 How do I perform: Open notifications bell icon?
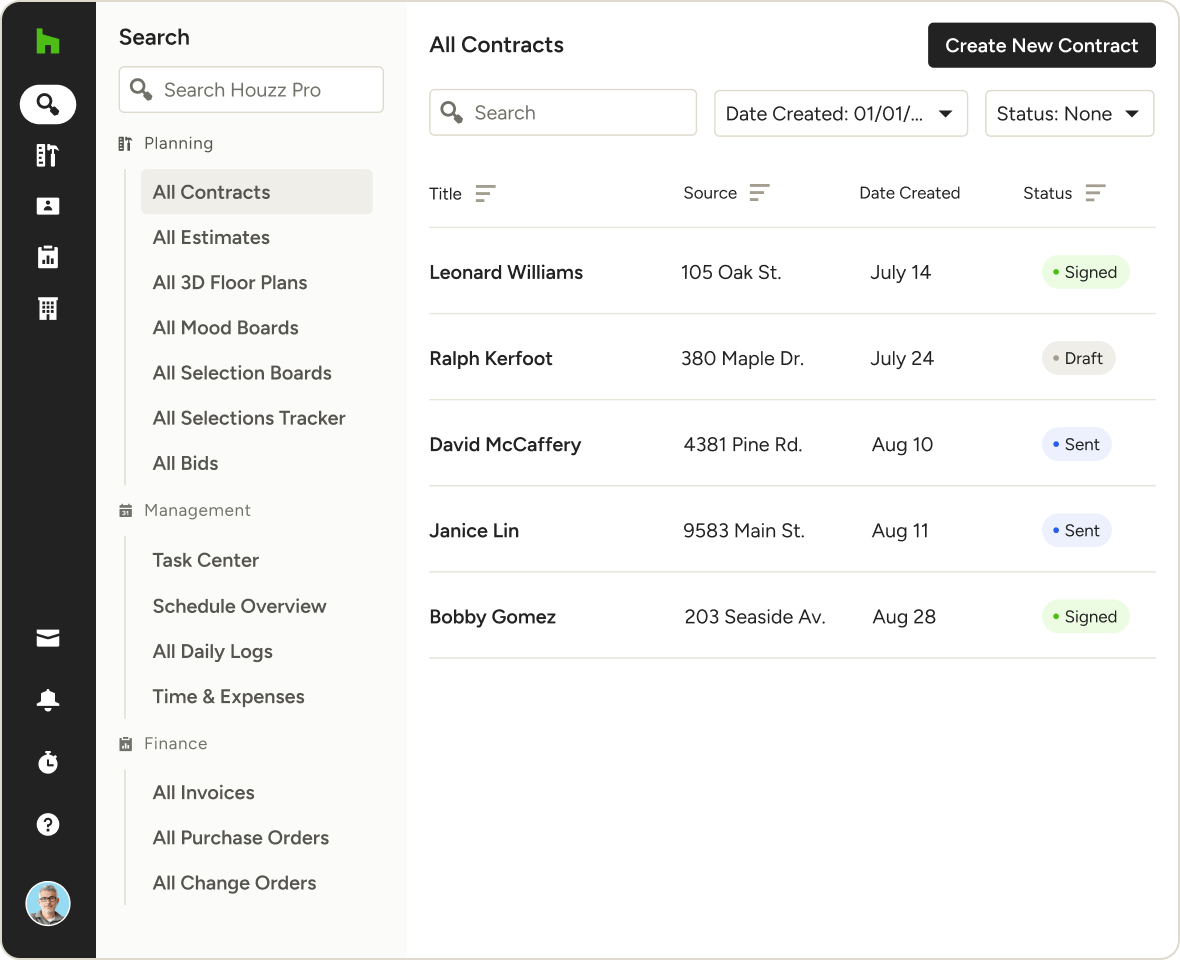(48, 701)
